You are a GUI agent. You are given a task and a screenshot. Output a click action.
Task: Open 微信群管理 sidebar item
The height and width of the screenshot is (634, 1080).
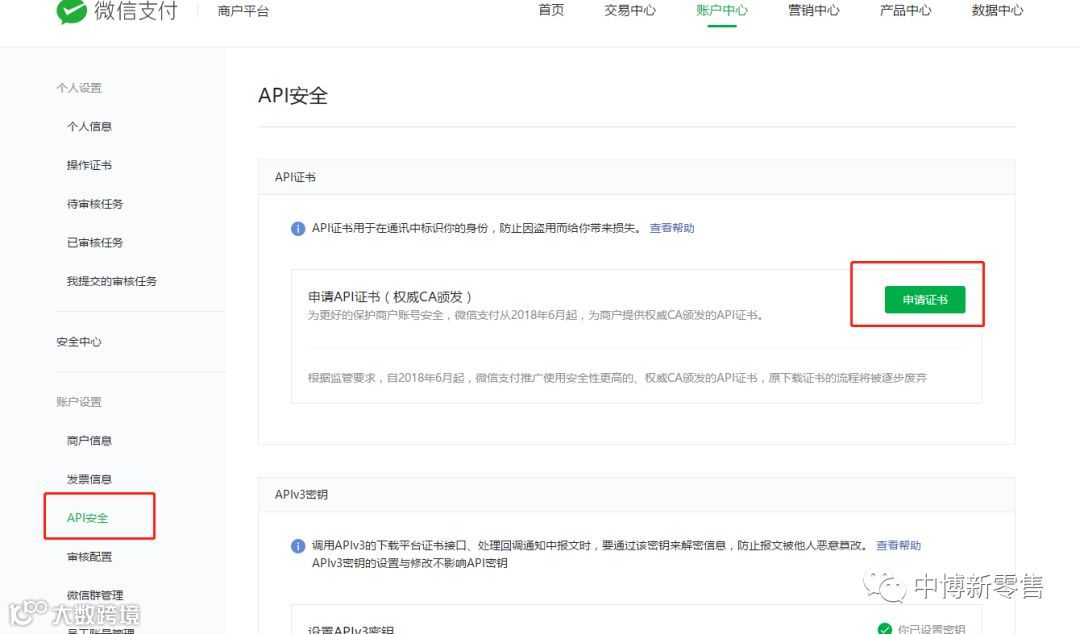94,595
